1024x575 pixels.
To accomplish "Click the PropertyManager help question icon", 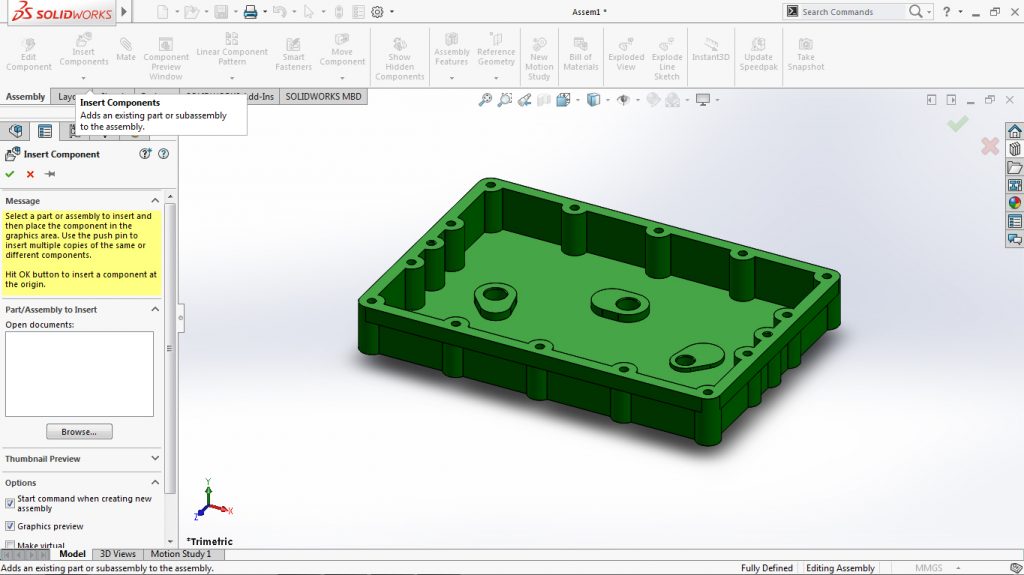I will [x=163, y=154].
